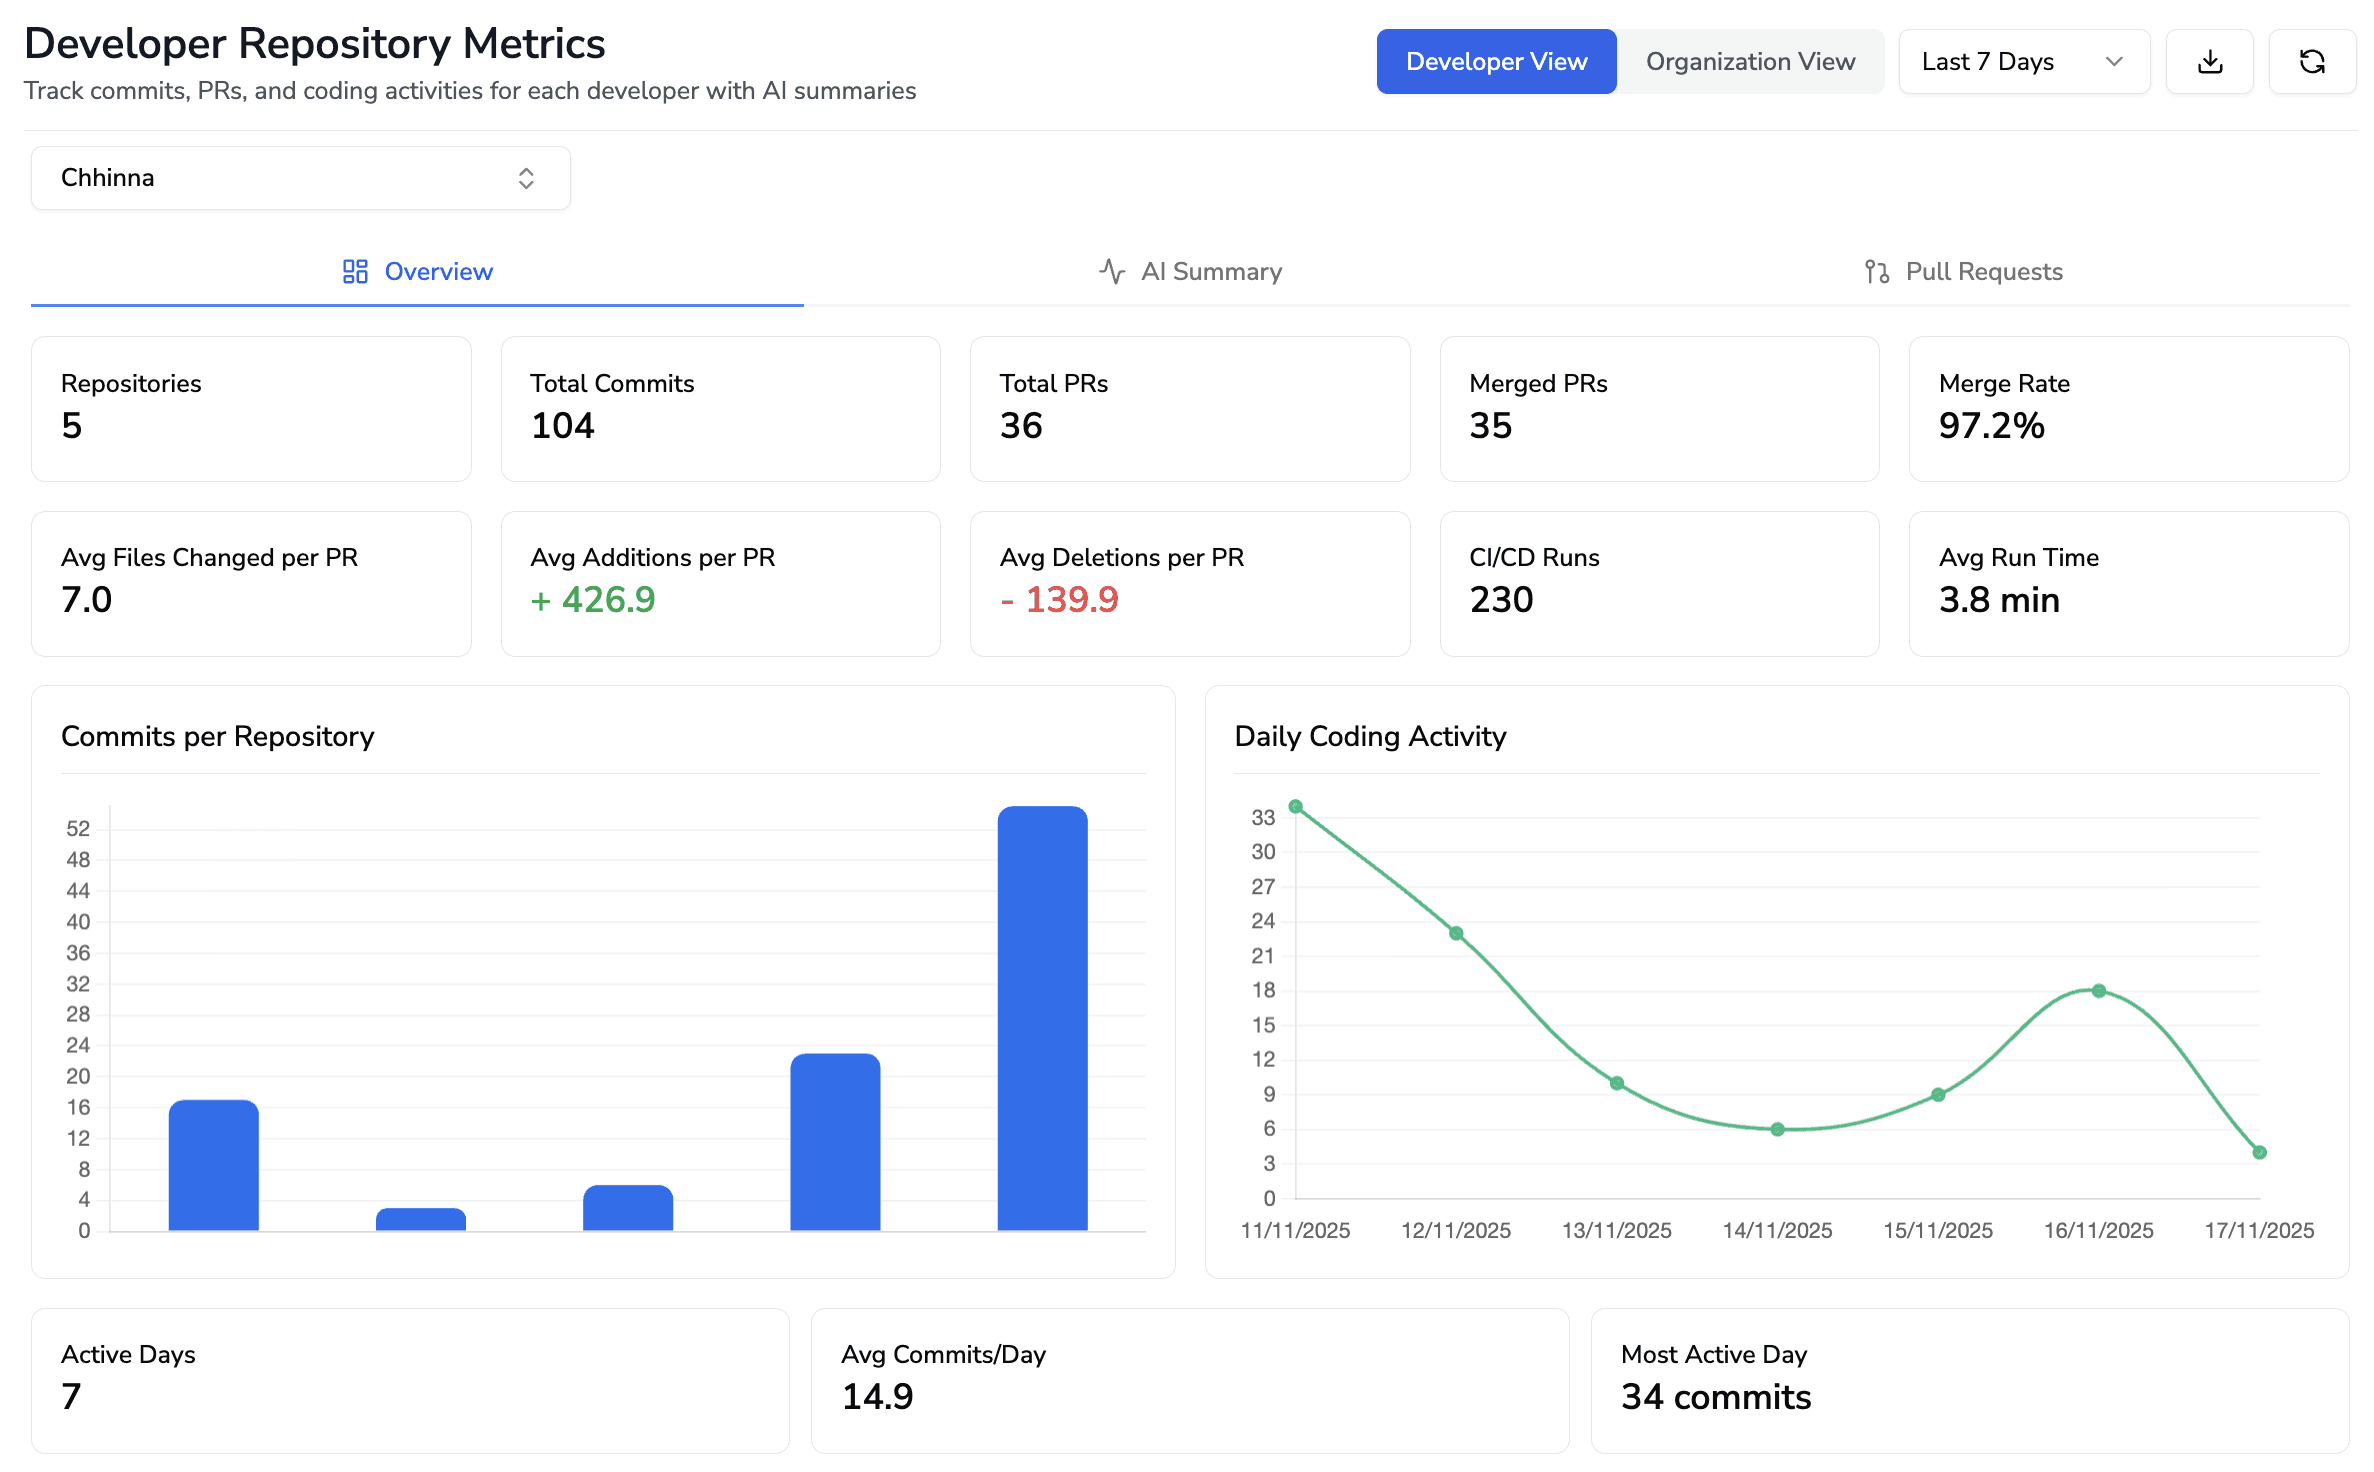Click the 12/11/2025 data point on line chart
Screen dimensions: 2374x1472
pyautogui.click(x=1456, y=933)
